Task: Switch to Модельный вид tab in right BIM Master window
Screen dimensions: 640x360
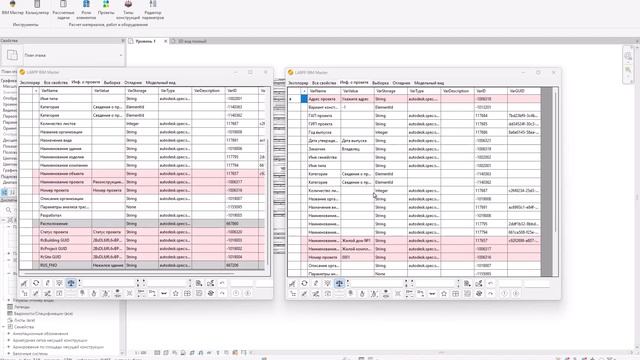Action: click(x=429, y=83)
